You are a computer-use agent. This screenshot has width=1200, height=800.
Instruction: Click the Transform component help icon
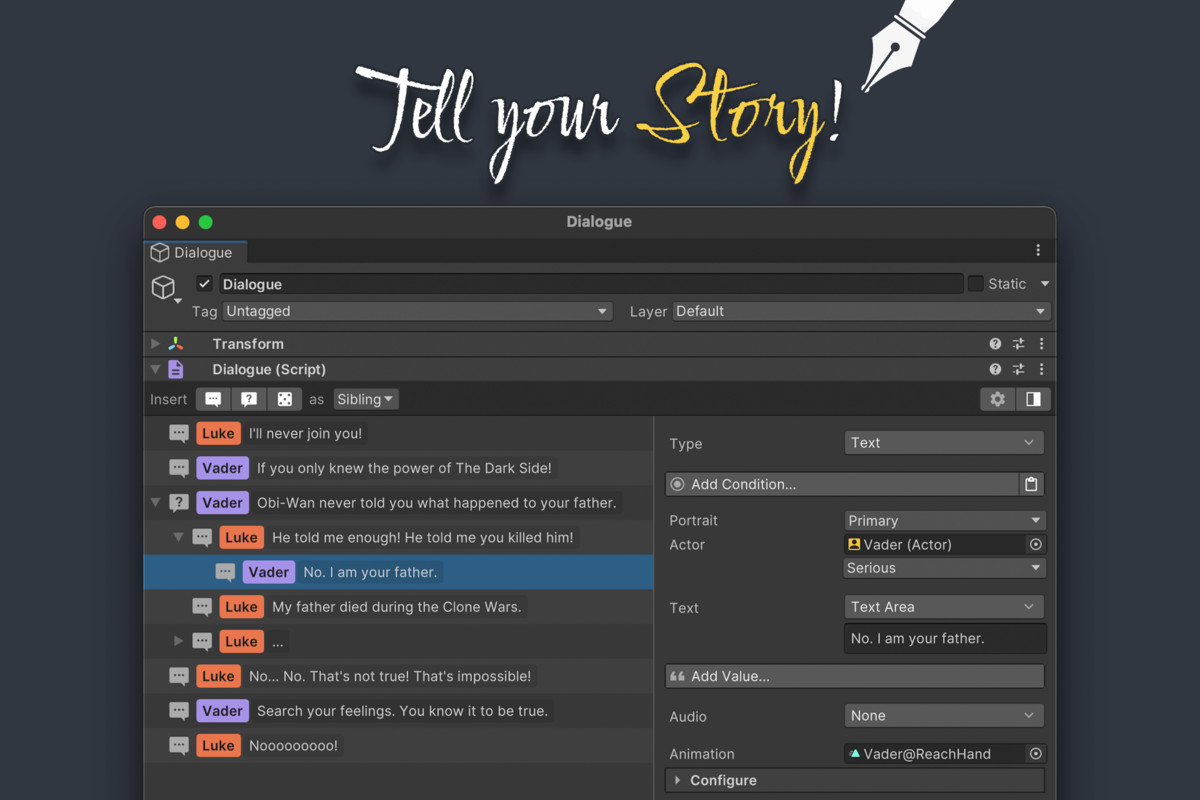[x=995, y=343]
